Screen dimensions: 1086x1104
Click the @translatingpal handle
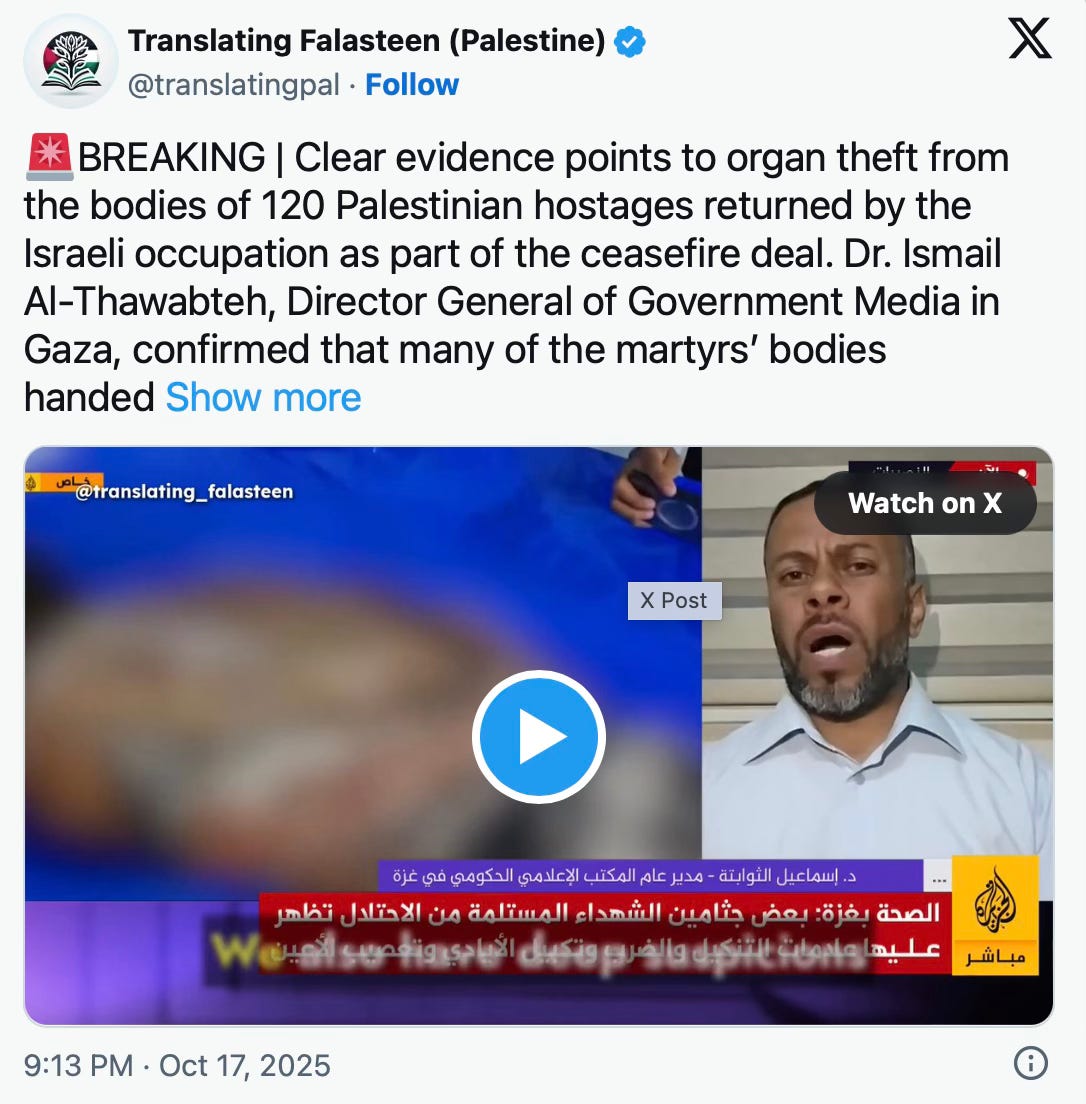point(234,85)
